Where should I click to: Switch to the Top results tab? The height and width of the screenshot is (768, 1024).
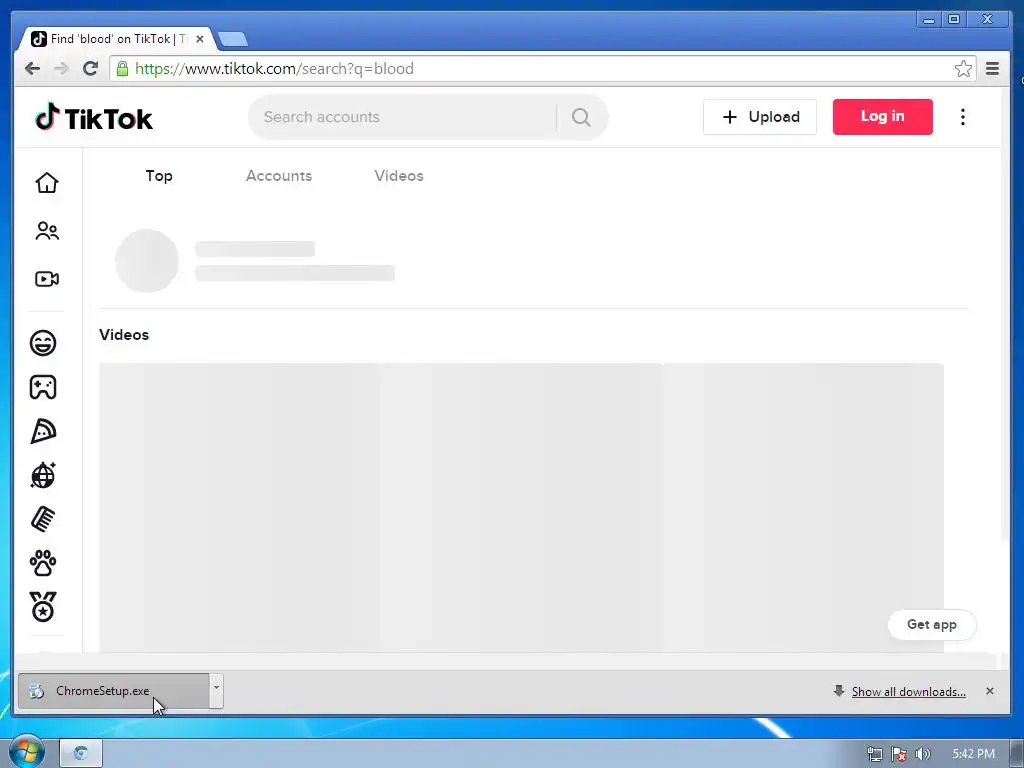tap(159, 176)
